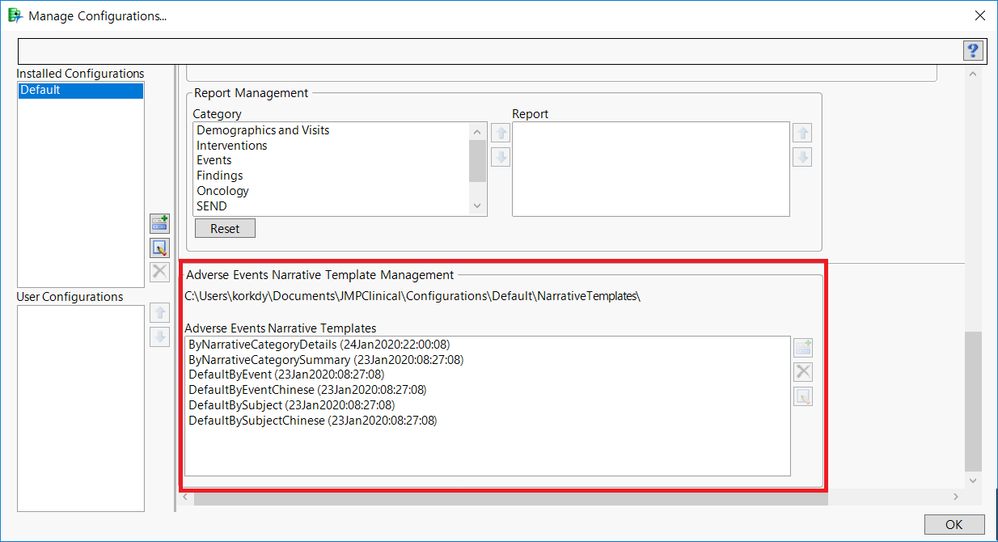998x542 pixels.
Task: Click the horizontal scrollbar thumb
Action: pos(511,497)
